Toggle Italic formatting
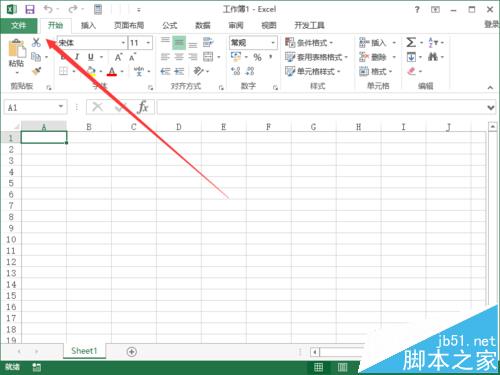Screen dimensions: 500x375 77,57
